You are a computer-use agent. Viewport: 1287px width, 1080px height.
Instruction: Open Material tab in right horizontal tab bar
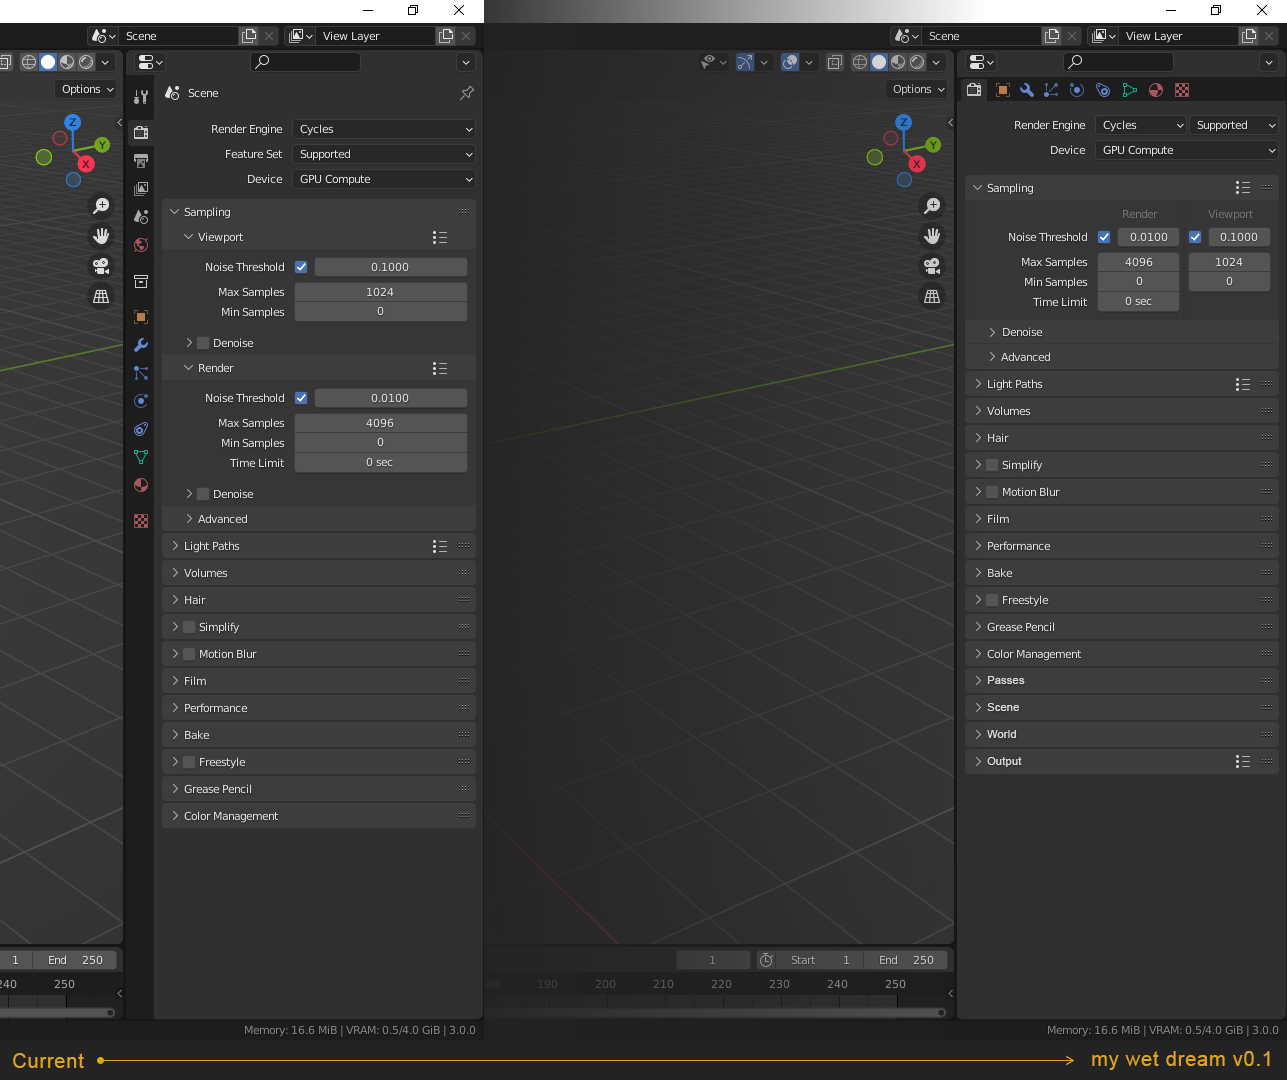[x=1156, y=90]
